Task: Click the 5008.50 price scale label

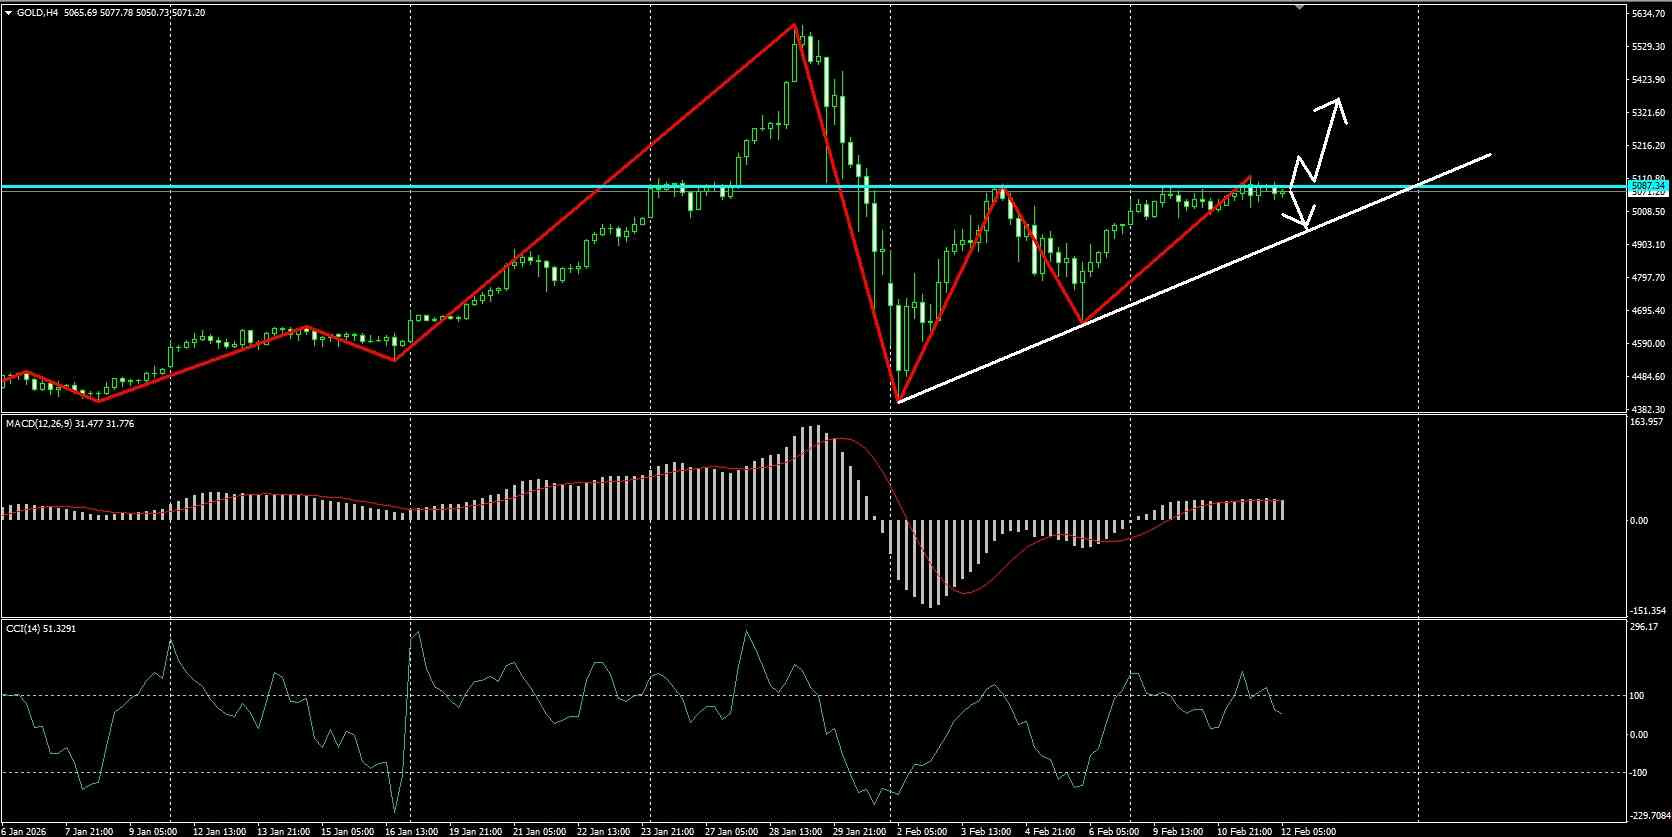Action: [x=1648, y=212]
